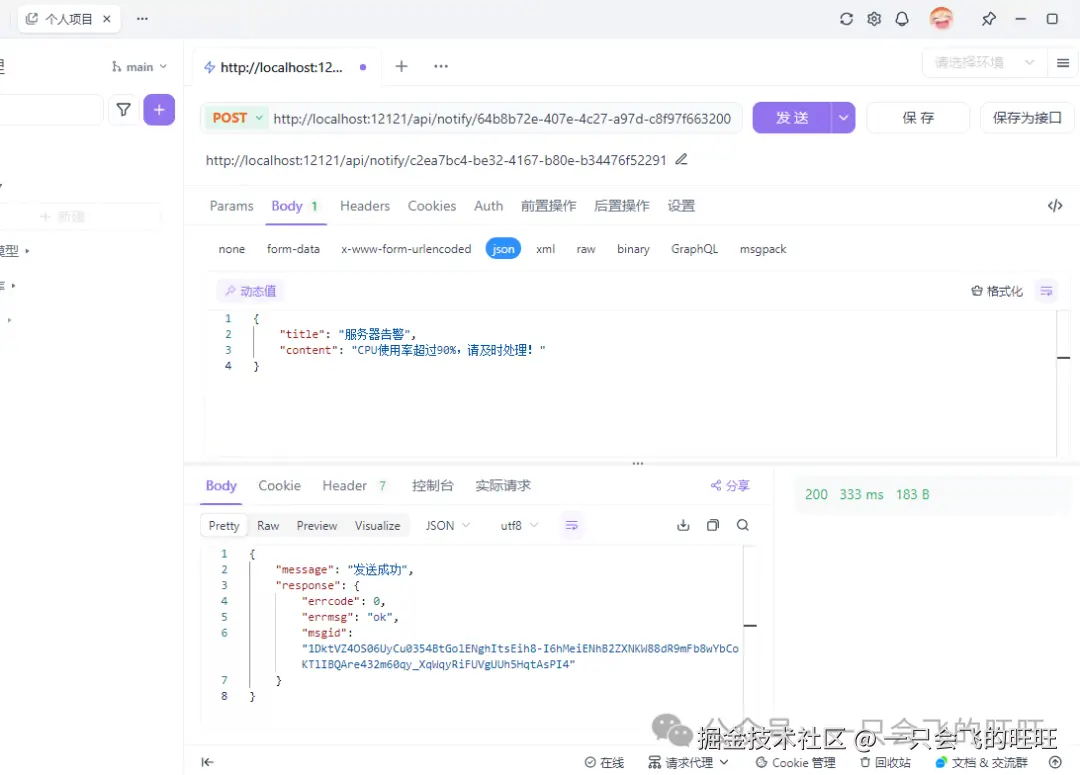Select the raw body type

[586, 249]
